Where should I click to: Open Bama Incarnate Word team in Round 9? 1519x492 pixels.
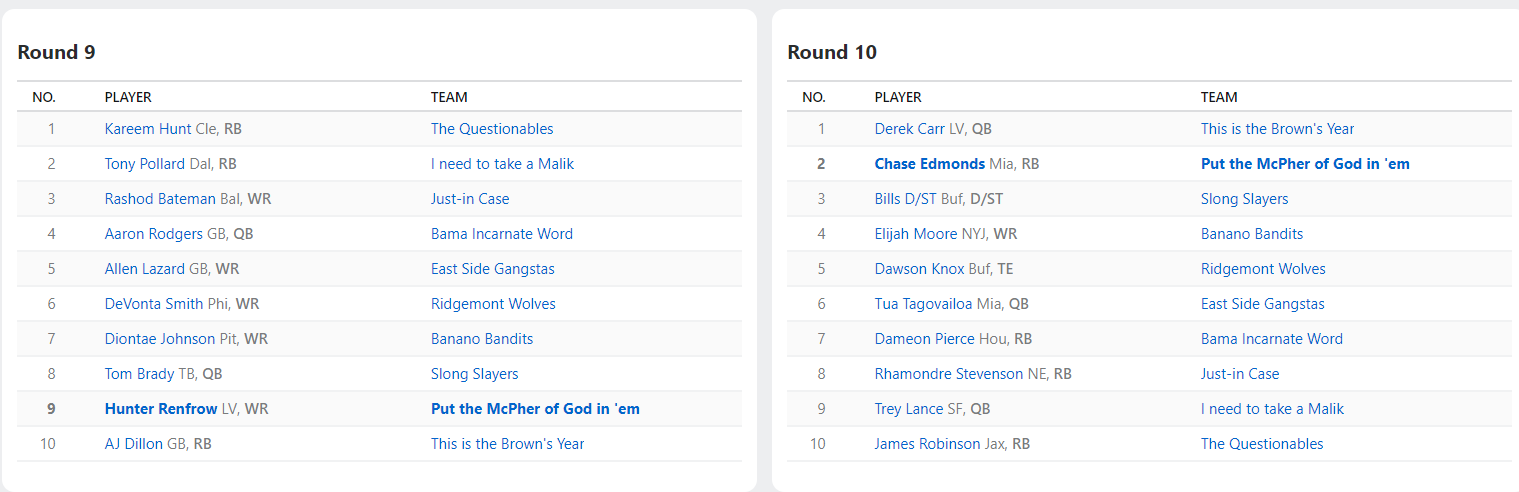point(502,234)
